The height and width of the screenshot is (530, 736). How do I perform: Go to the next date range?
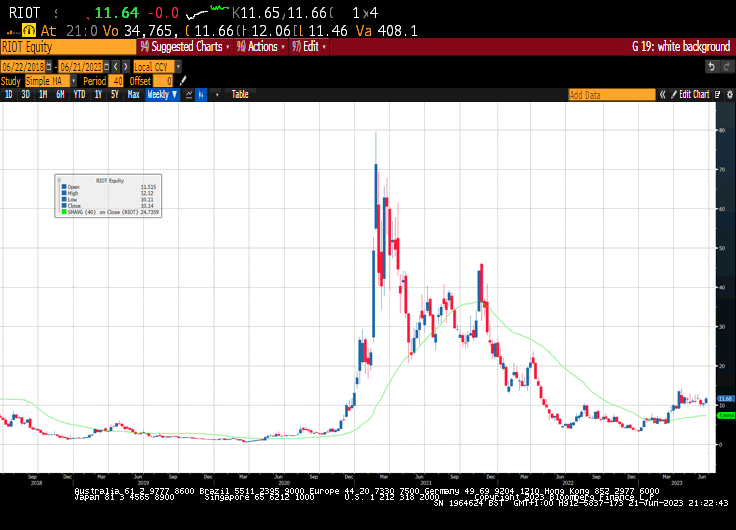[125, 67]
